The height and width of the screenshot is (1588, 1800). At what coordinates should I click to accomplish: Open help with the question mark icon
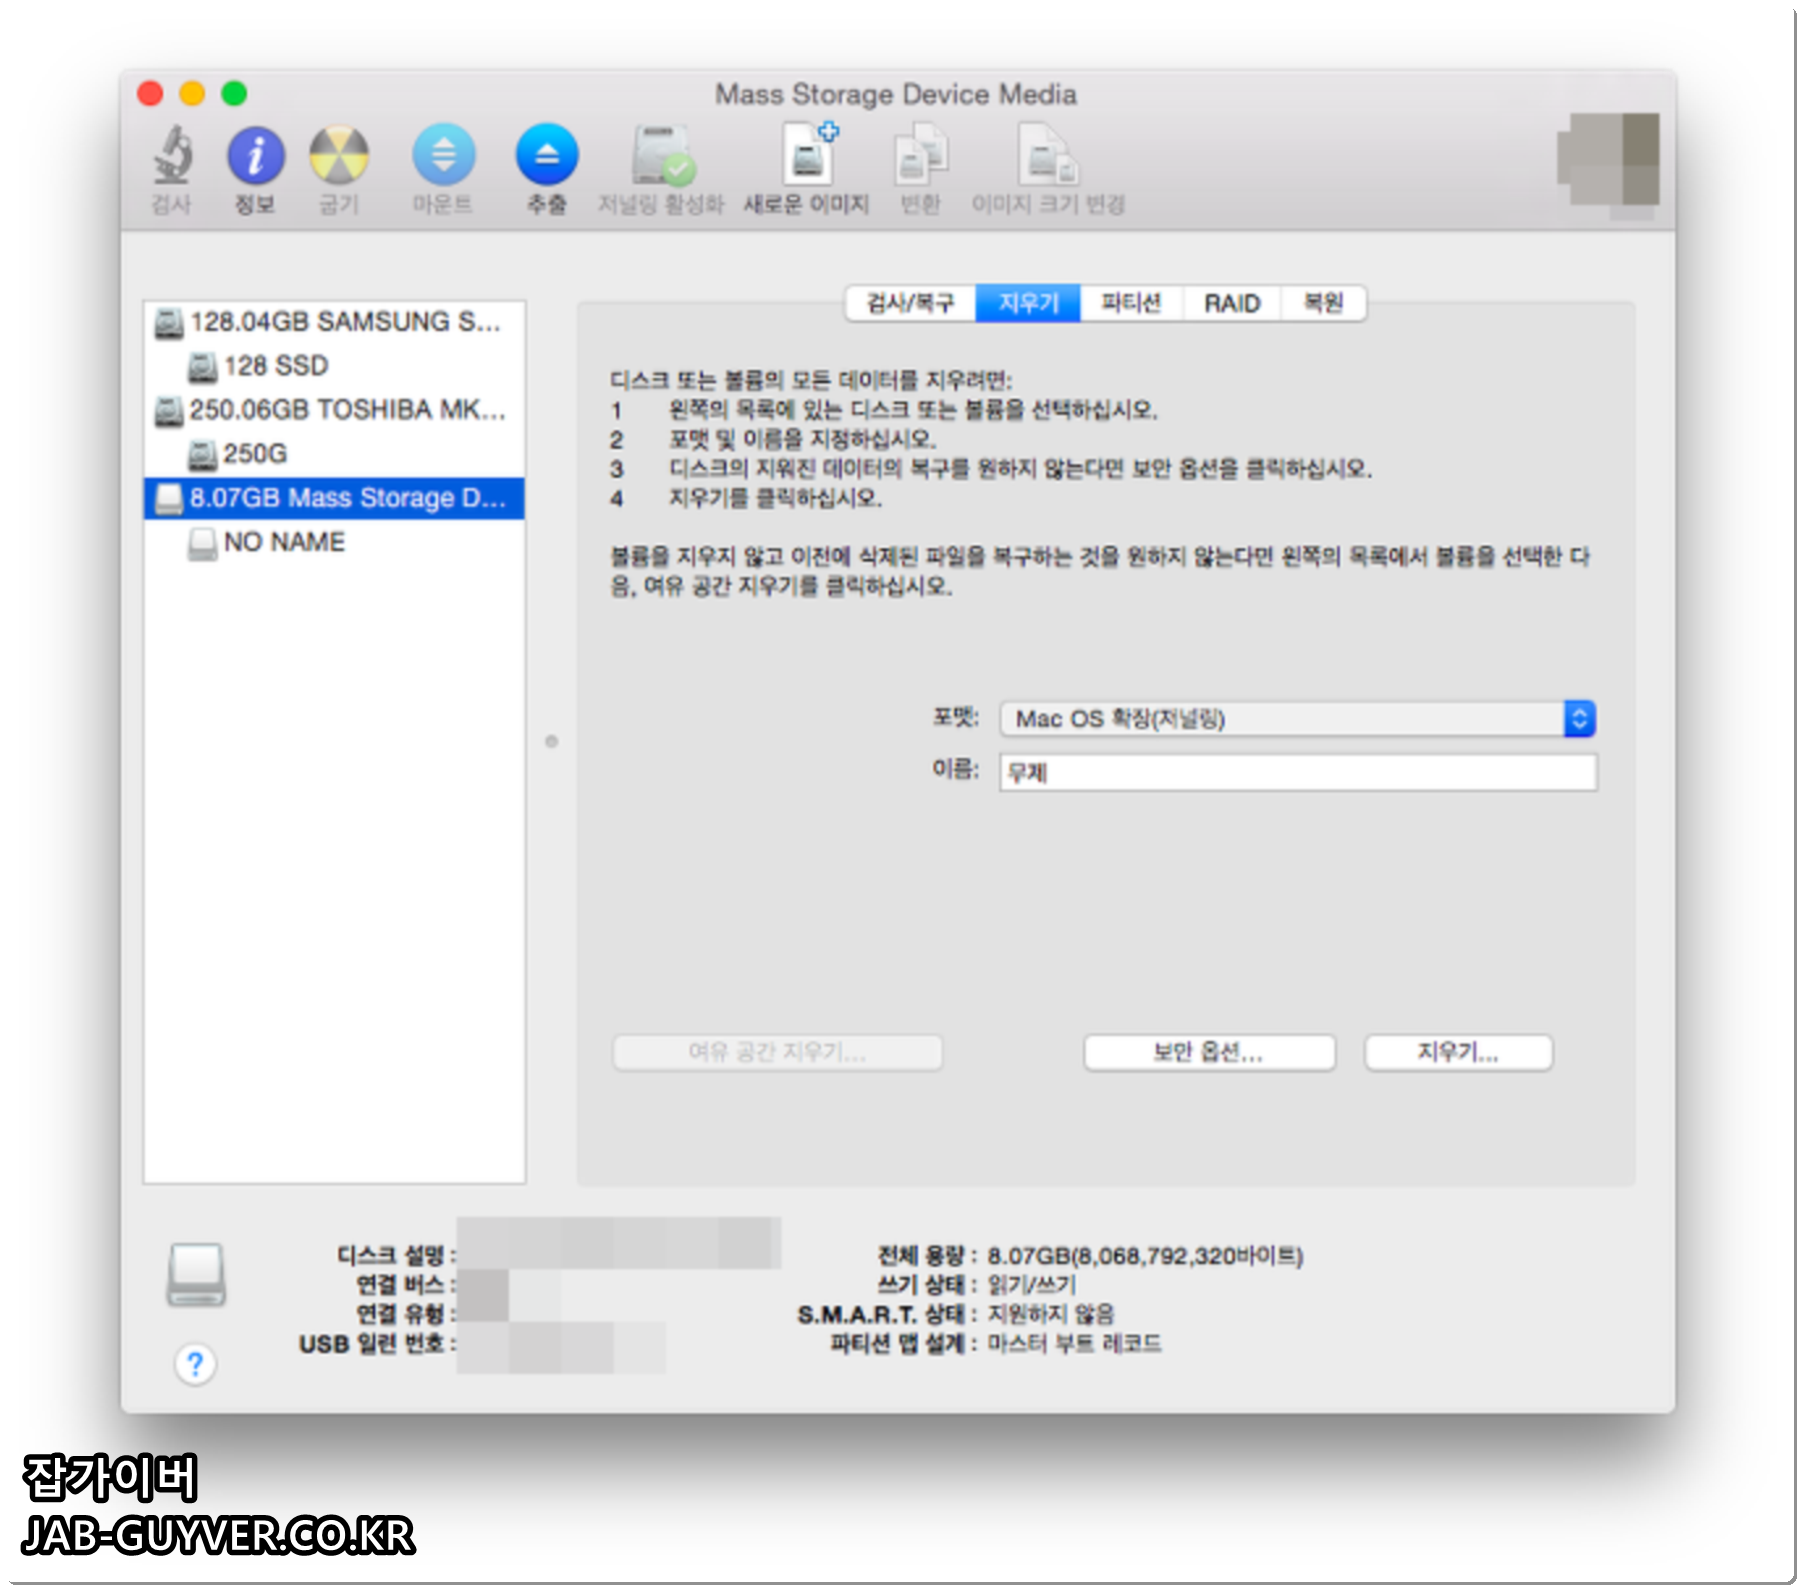click(194, 1364)
